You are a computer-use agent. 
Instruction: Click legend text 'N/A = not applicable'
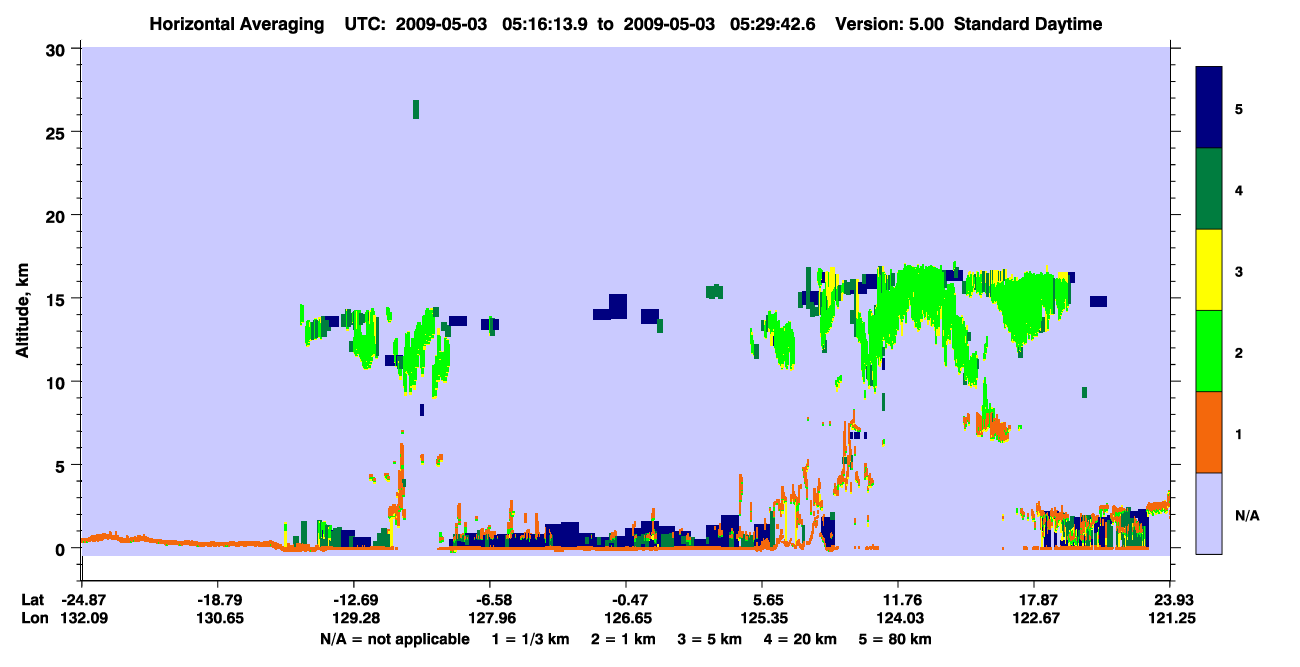394,639
